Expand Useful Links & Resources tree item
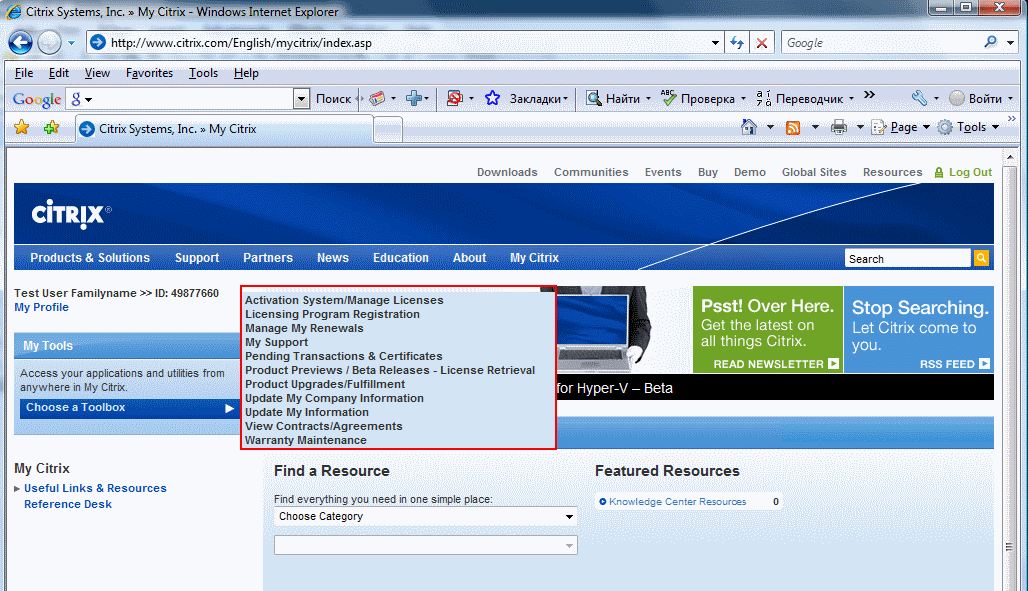 click(x=17, y=489)
